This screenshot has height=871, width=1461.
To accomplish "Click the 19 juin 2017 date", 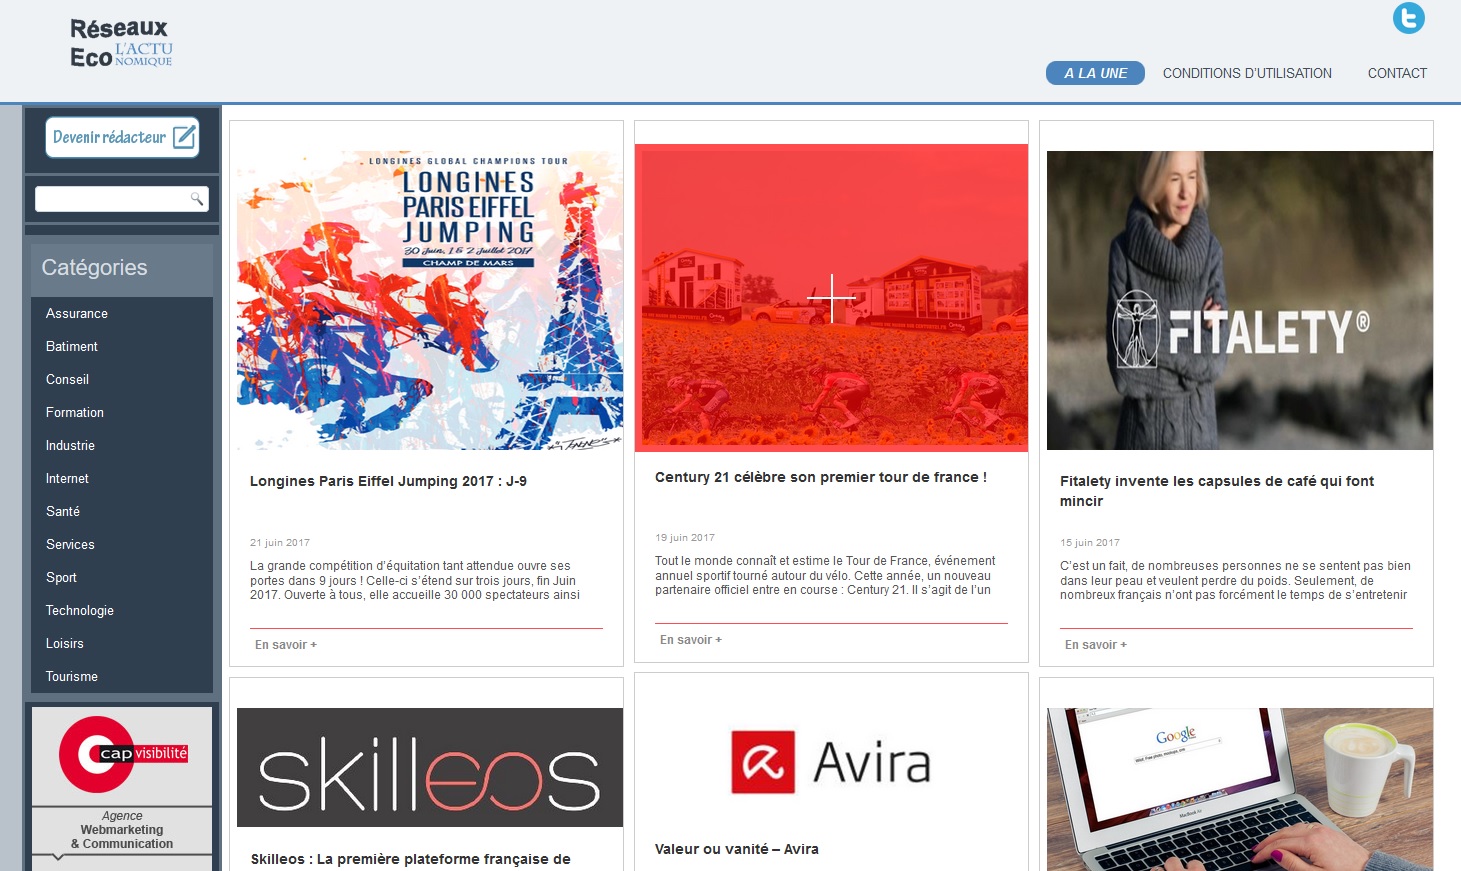I will tap(685, 538).
